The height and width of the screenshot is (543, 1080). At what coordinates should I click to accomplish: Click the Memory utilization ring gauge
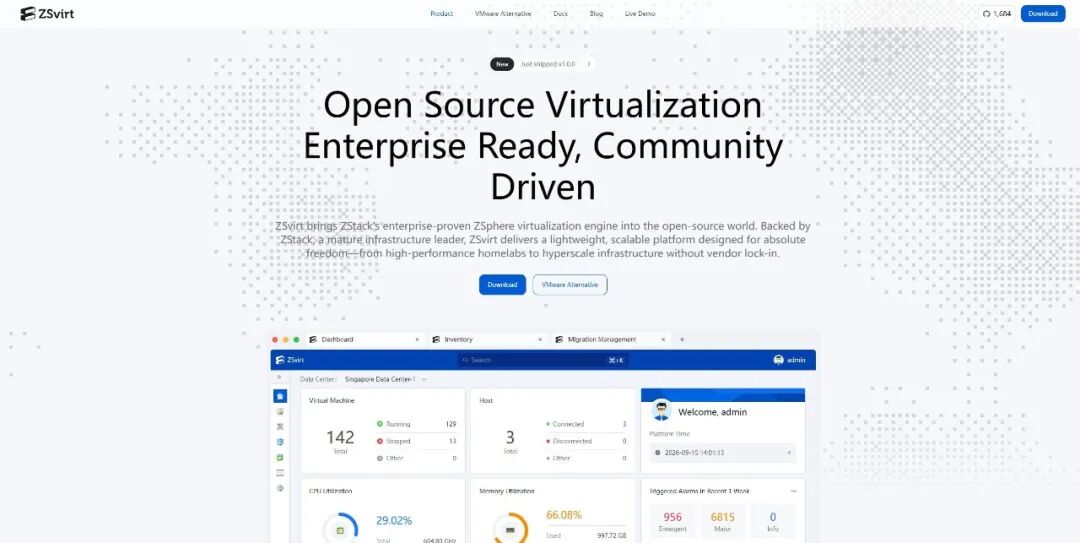click(510, 529)
